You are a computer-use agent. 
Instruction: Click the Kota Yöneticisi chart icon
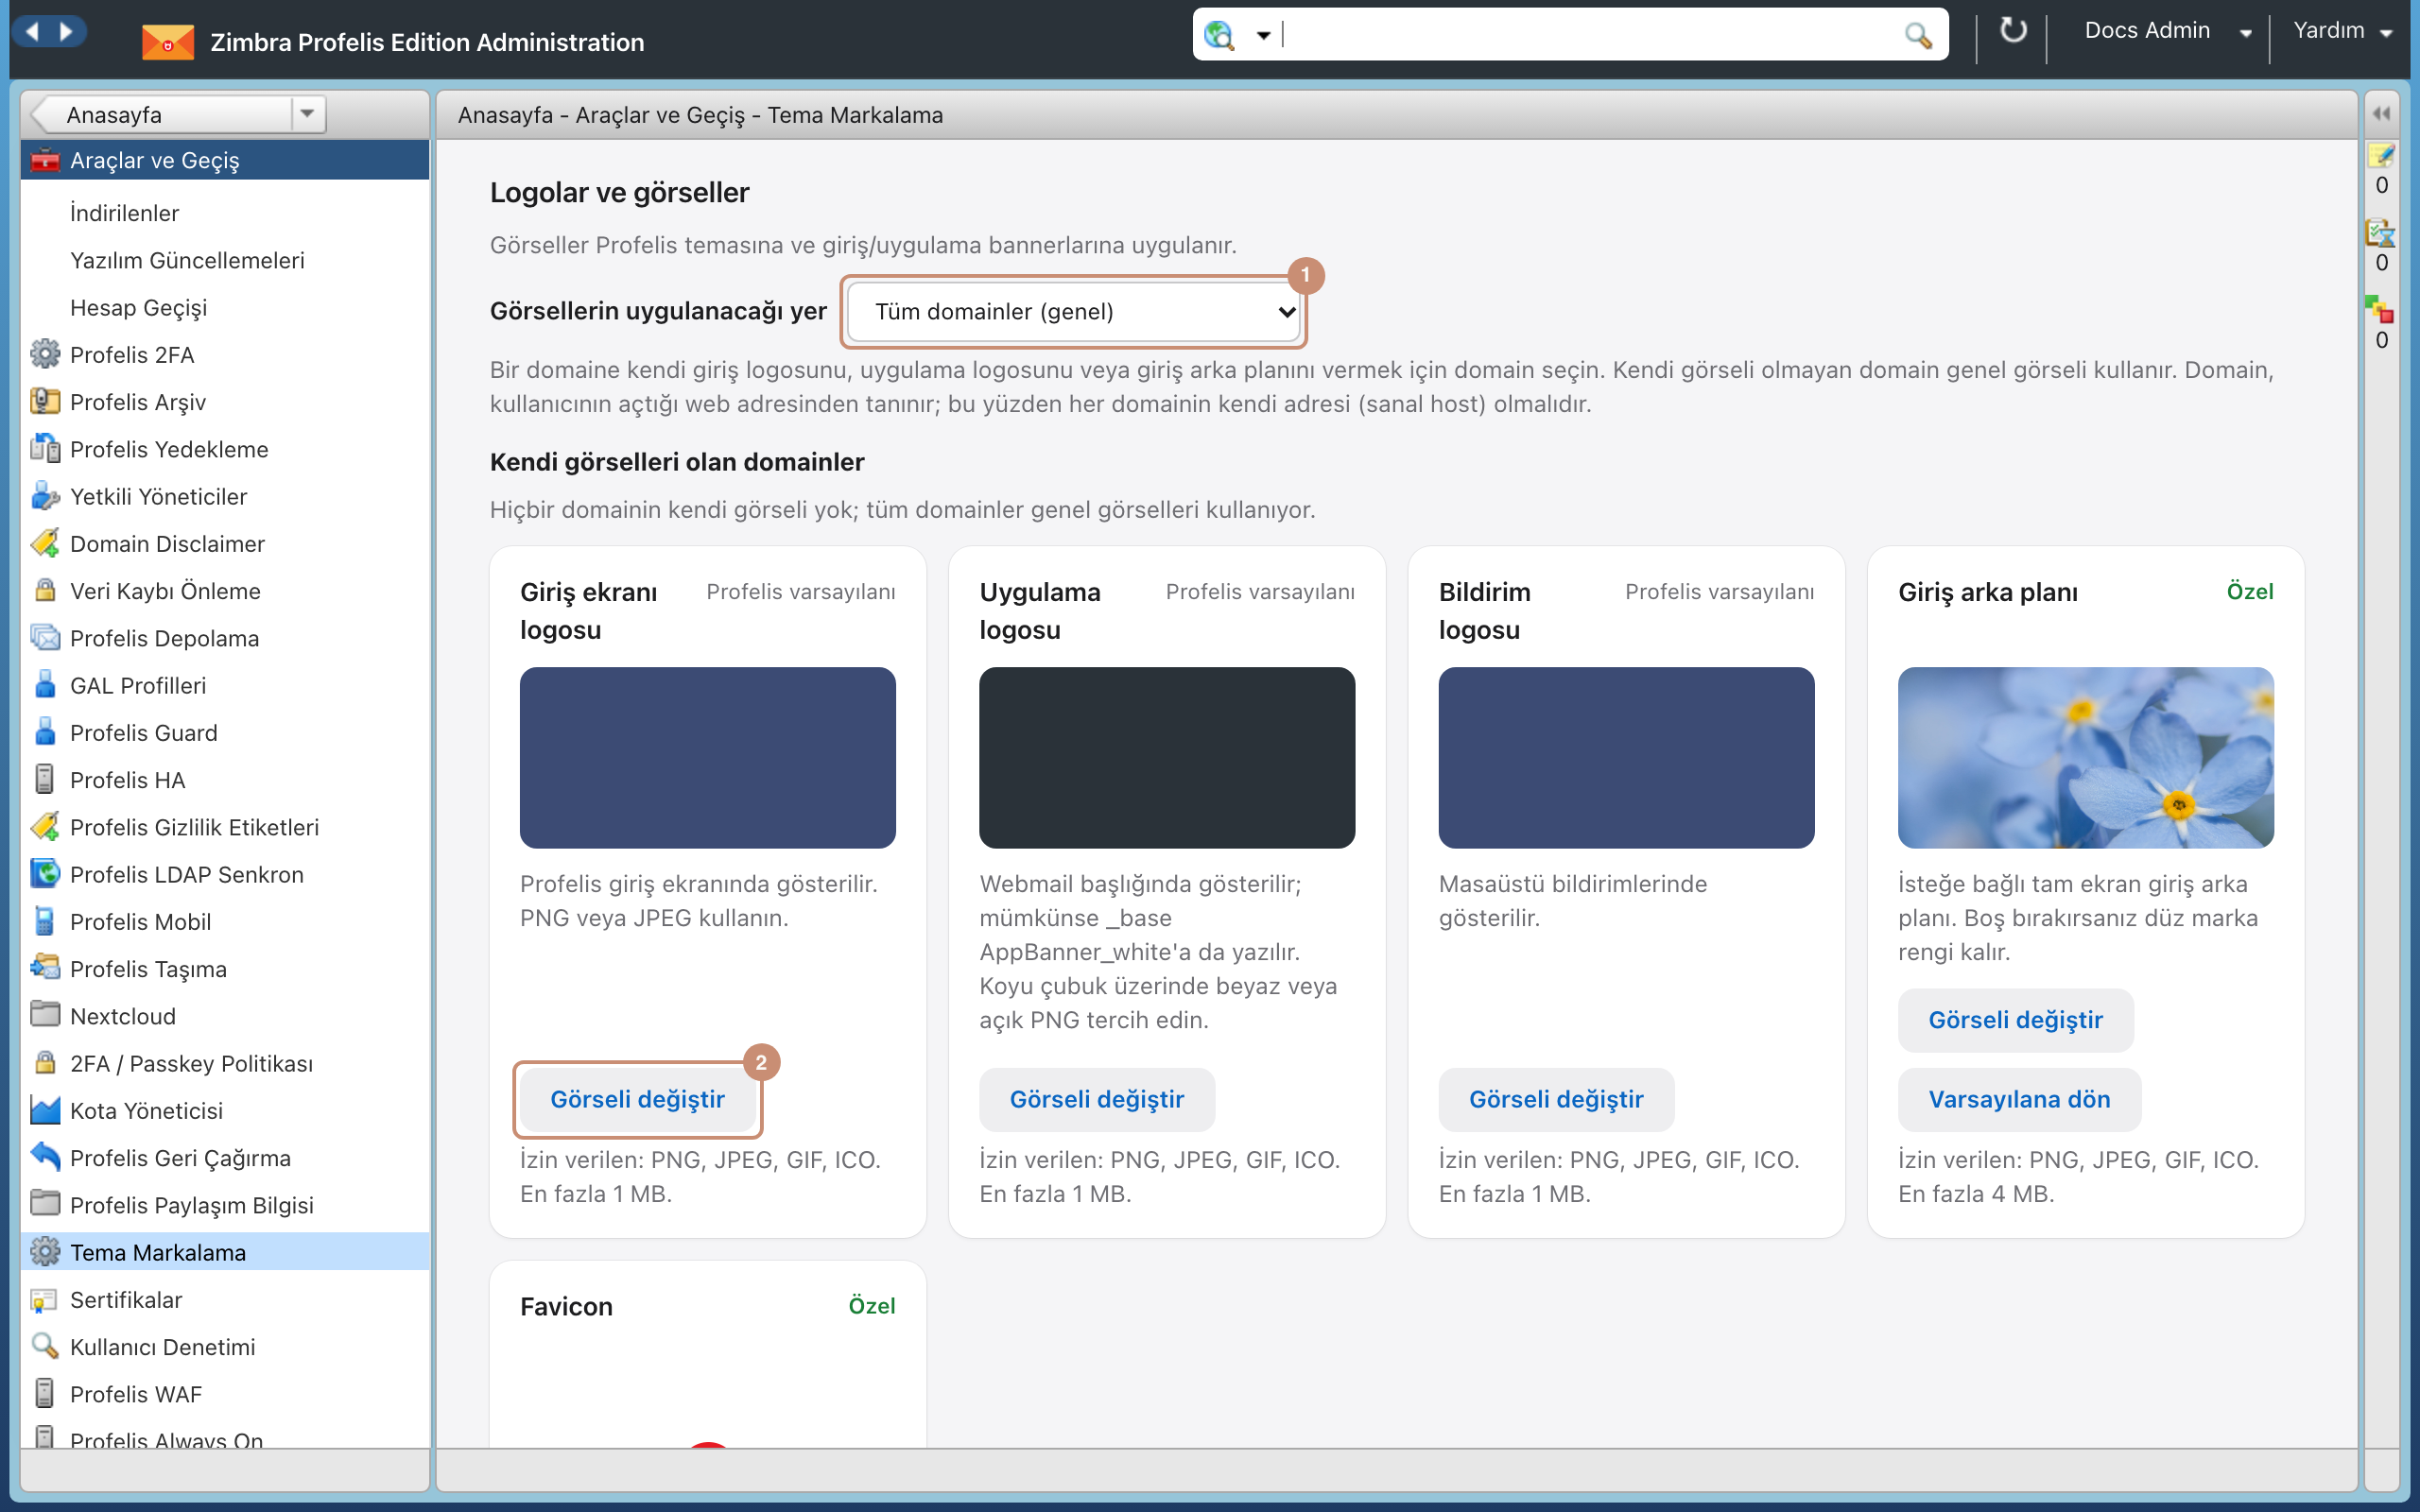[x=45, y=1110]
